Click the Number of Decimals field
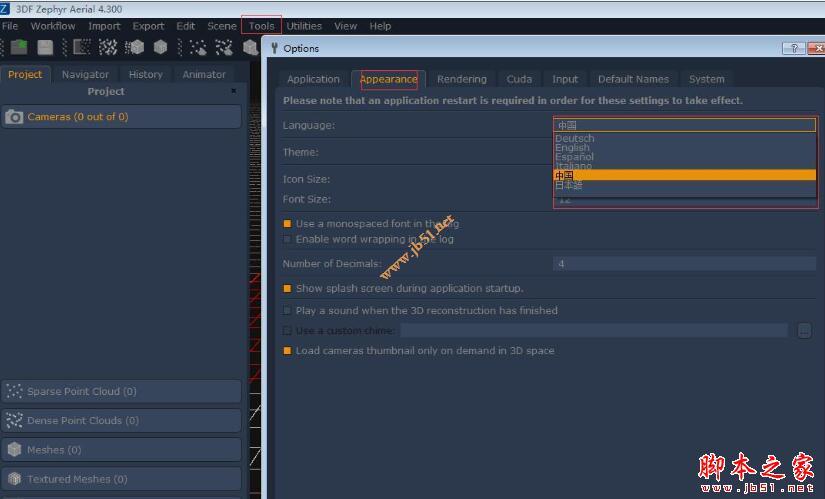This screenshot has height=499, width=825. point(685,263)
